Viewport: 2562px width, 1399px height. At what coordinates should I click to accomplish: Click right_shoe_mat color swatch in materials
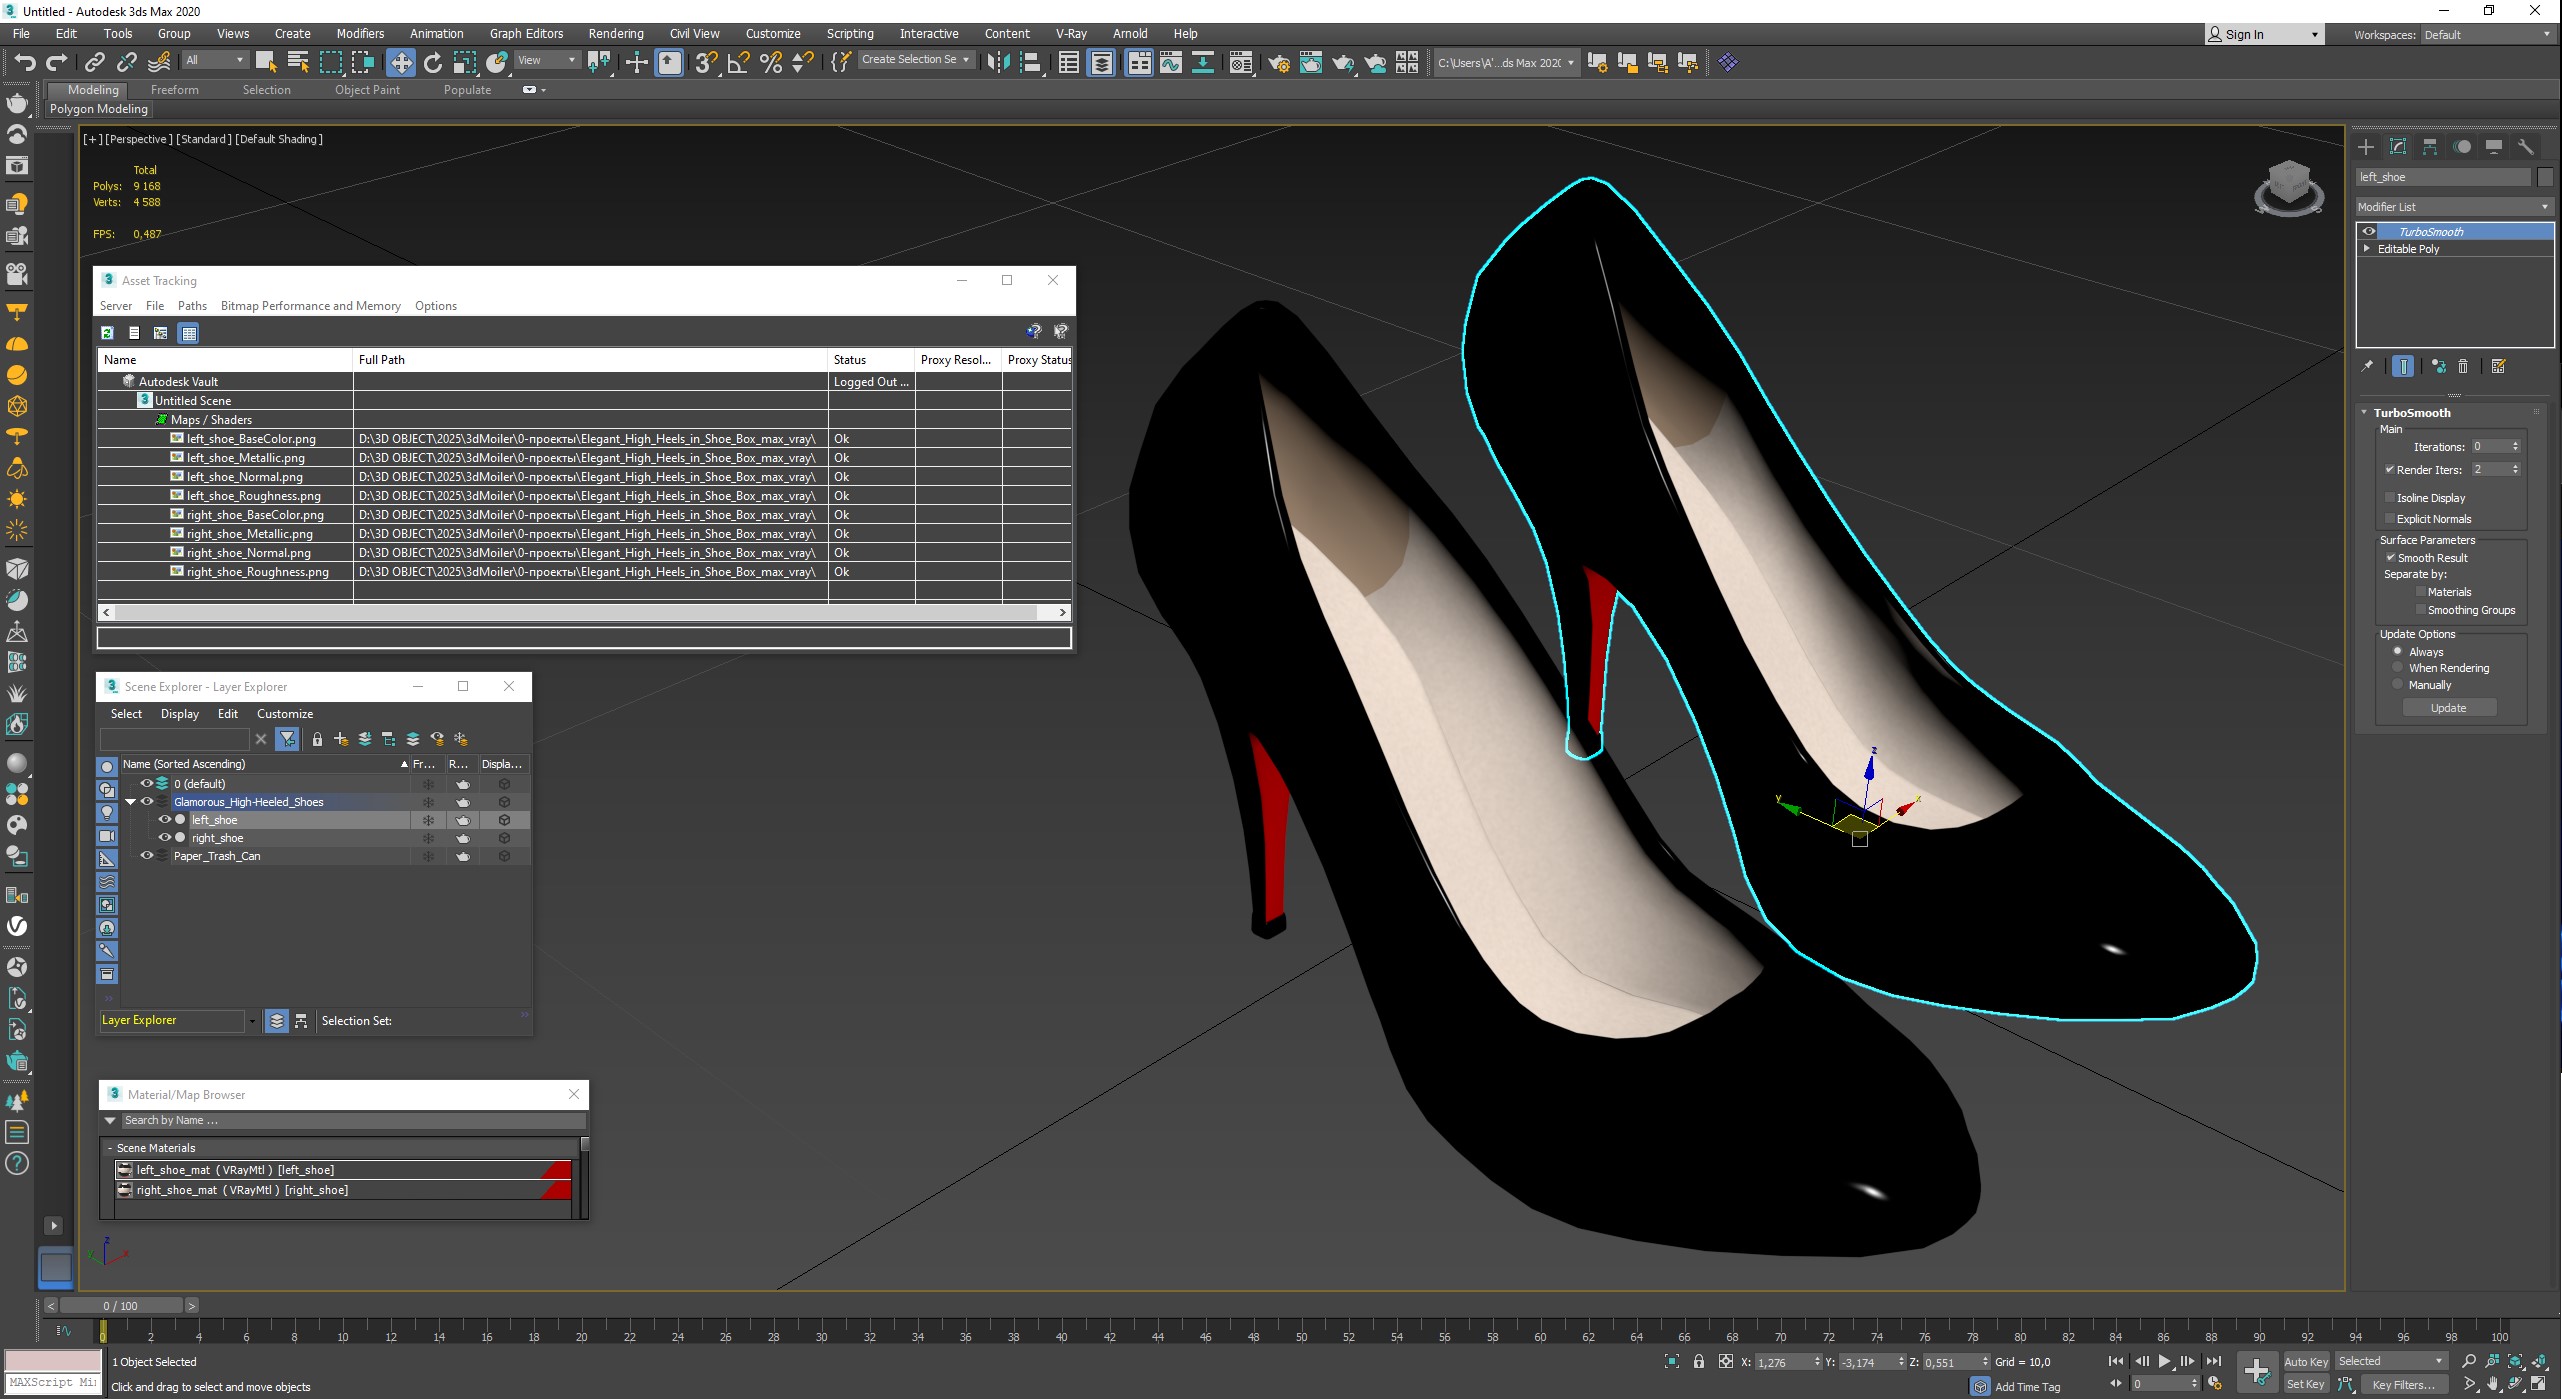click(562, 1191)
